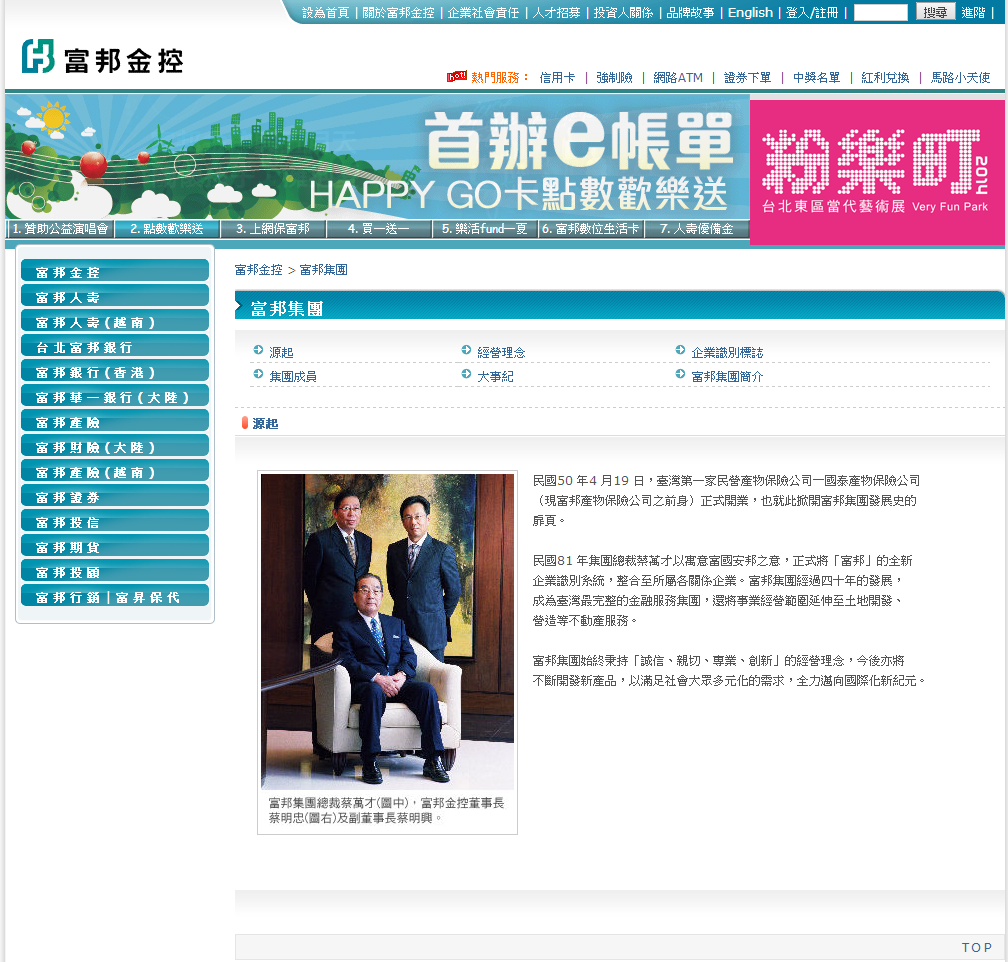1008x962 pixels.
Task: Open 富邦銀行(香港) in the sidebar
Action: pos(115,372)
